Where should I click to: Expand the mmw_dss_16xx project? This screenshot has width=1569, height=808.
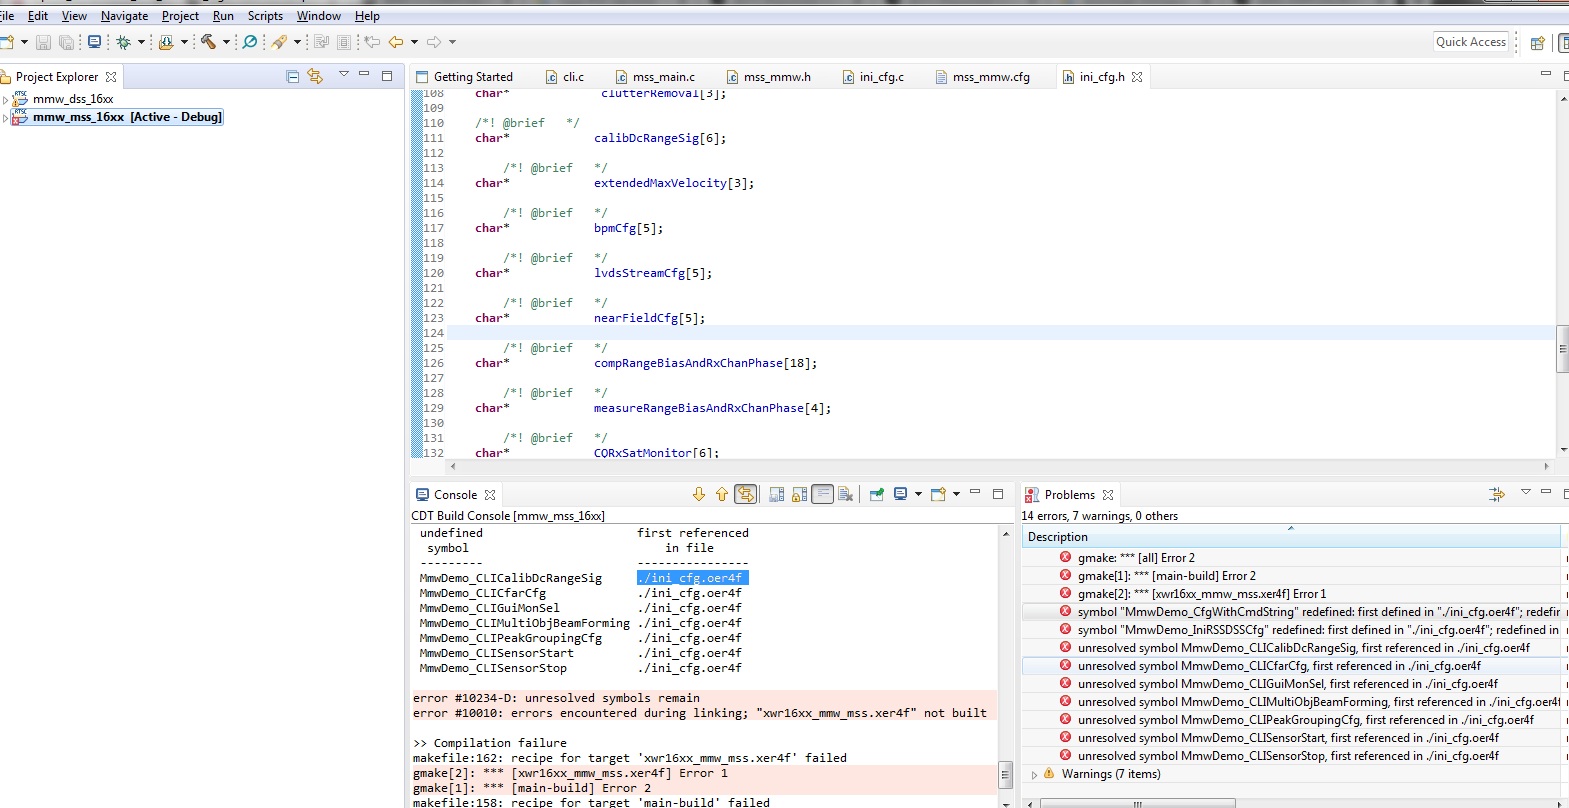(x=6, y=100)
